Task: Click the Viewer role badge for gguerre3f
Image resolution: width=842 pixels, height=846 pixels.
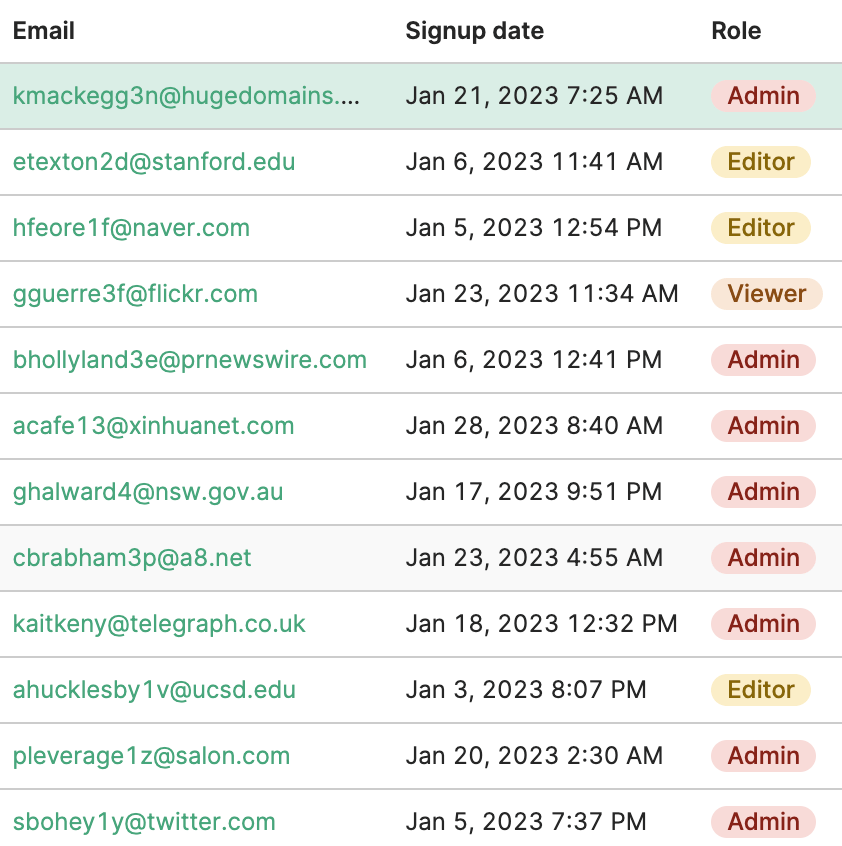Action: pyautogui.click(x=766, y=294)
